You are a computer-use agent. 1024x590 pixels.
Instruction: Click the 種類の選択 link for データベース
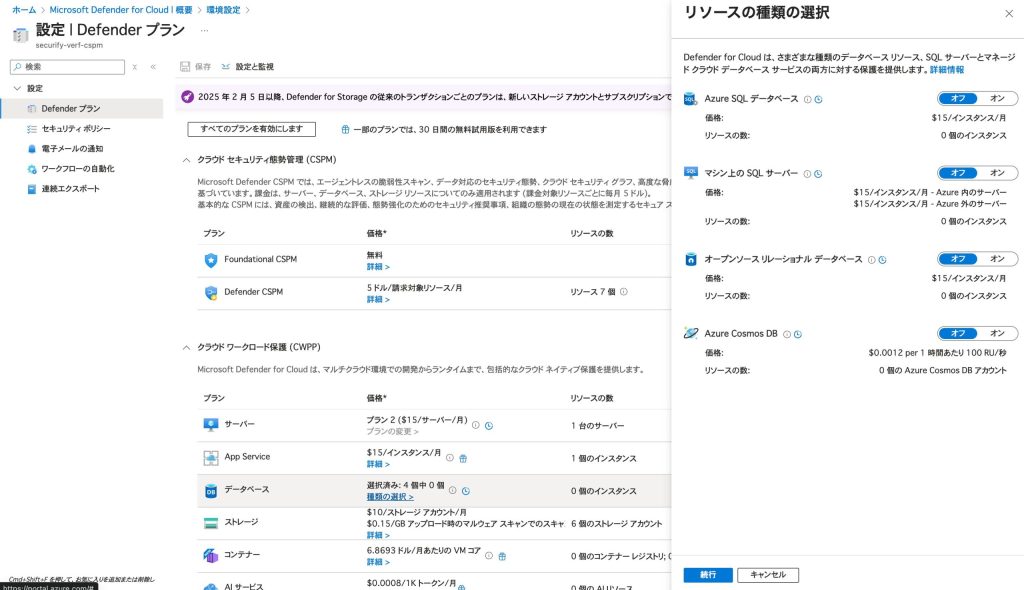tap(389, 497)
